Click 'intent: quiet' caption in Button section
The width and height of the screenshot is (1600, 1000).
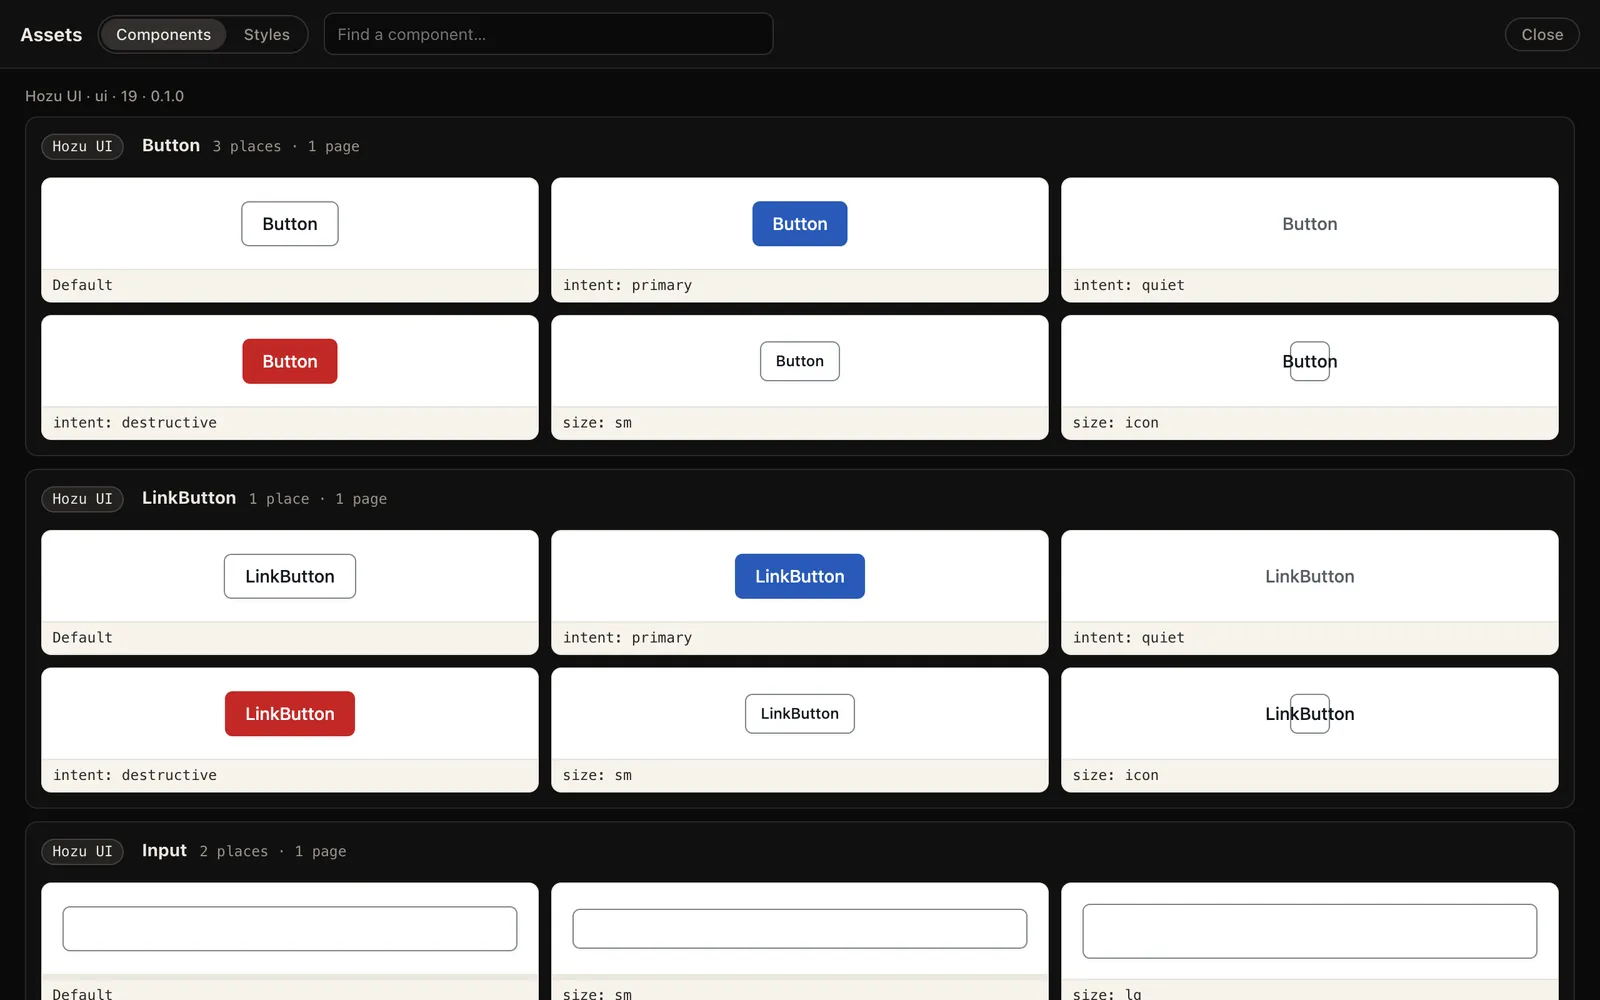tap(1128, 285)
